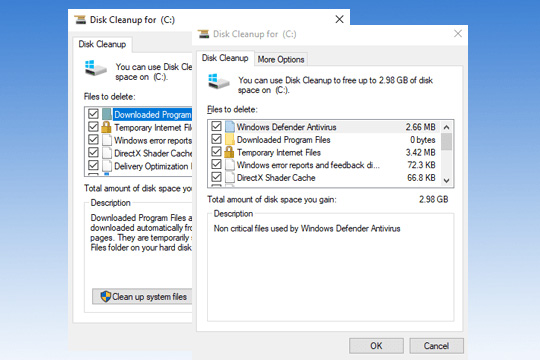Toggle Downloaded Program checkbox in back window

pyautogui.click(x=93, y=114)
